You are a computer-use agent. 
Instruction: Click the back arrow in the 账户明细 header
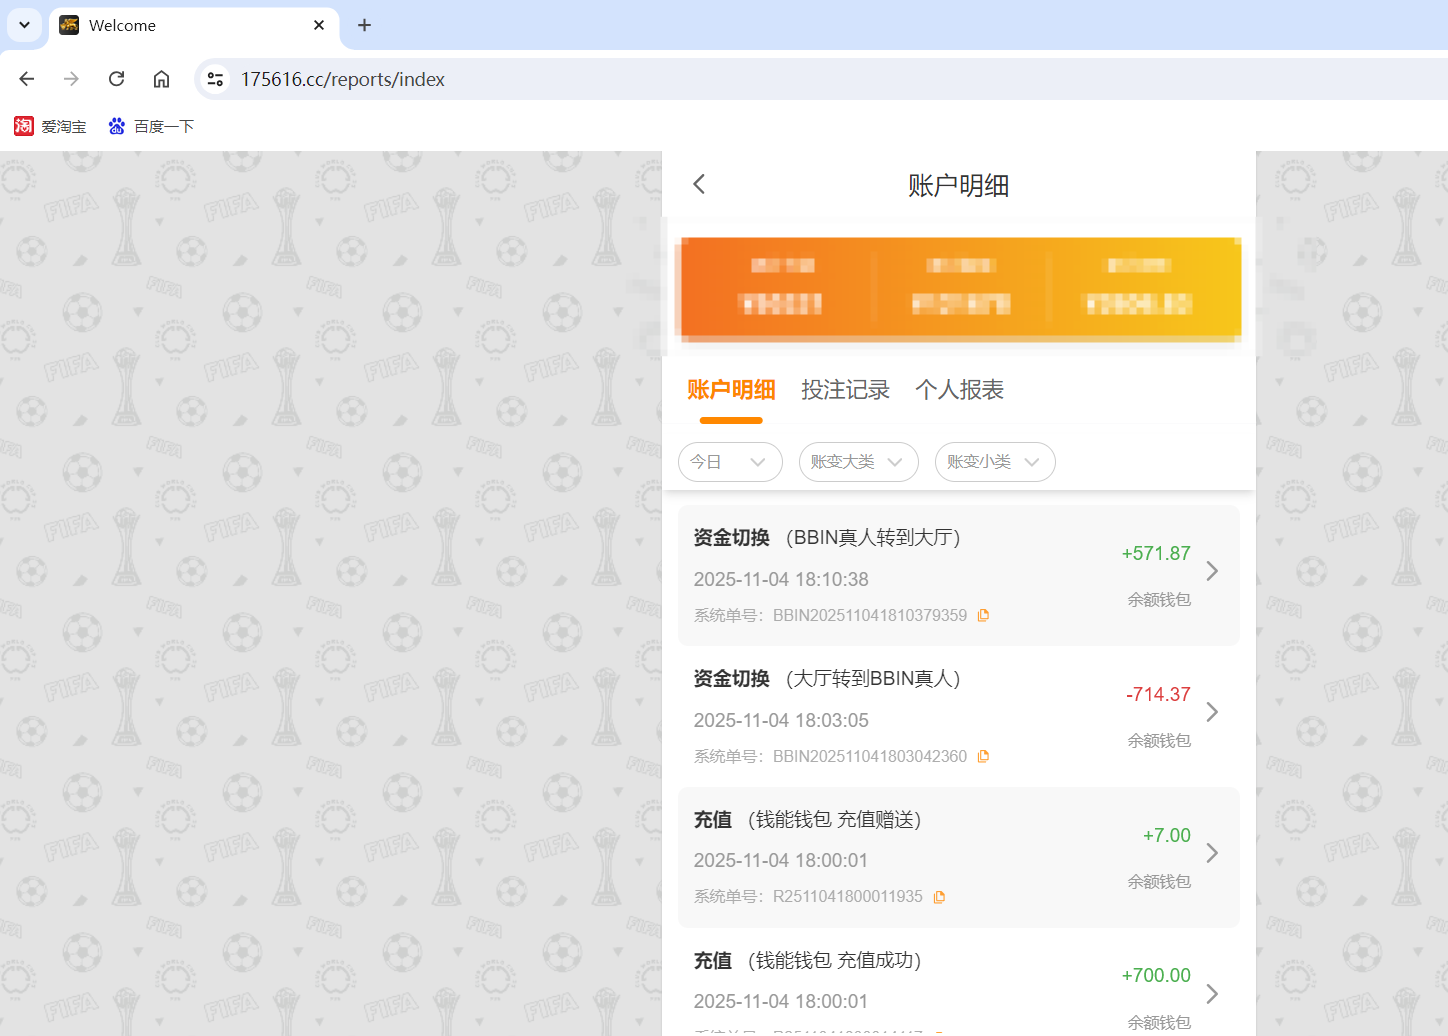click(x=698, y=184)
